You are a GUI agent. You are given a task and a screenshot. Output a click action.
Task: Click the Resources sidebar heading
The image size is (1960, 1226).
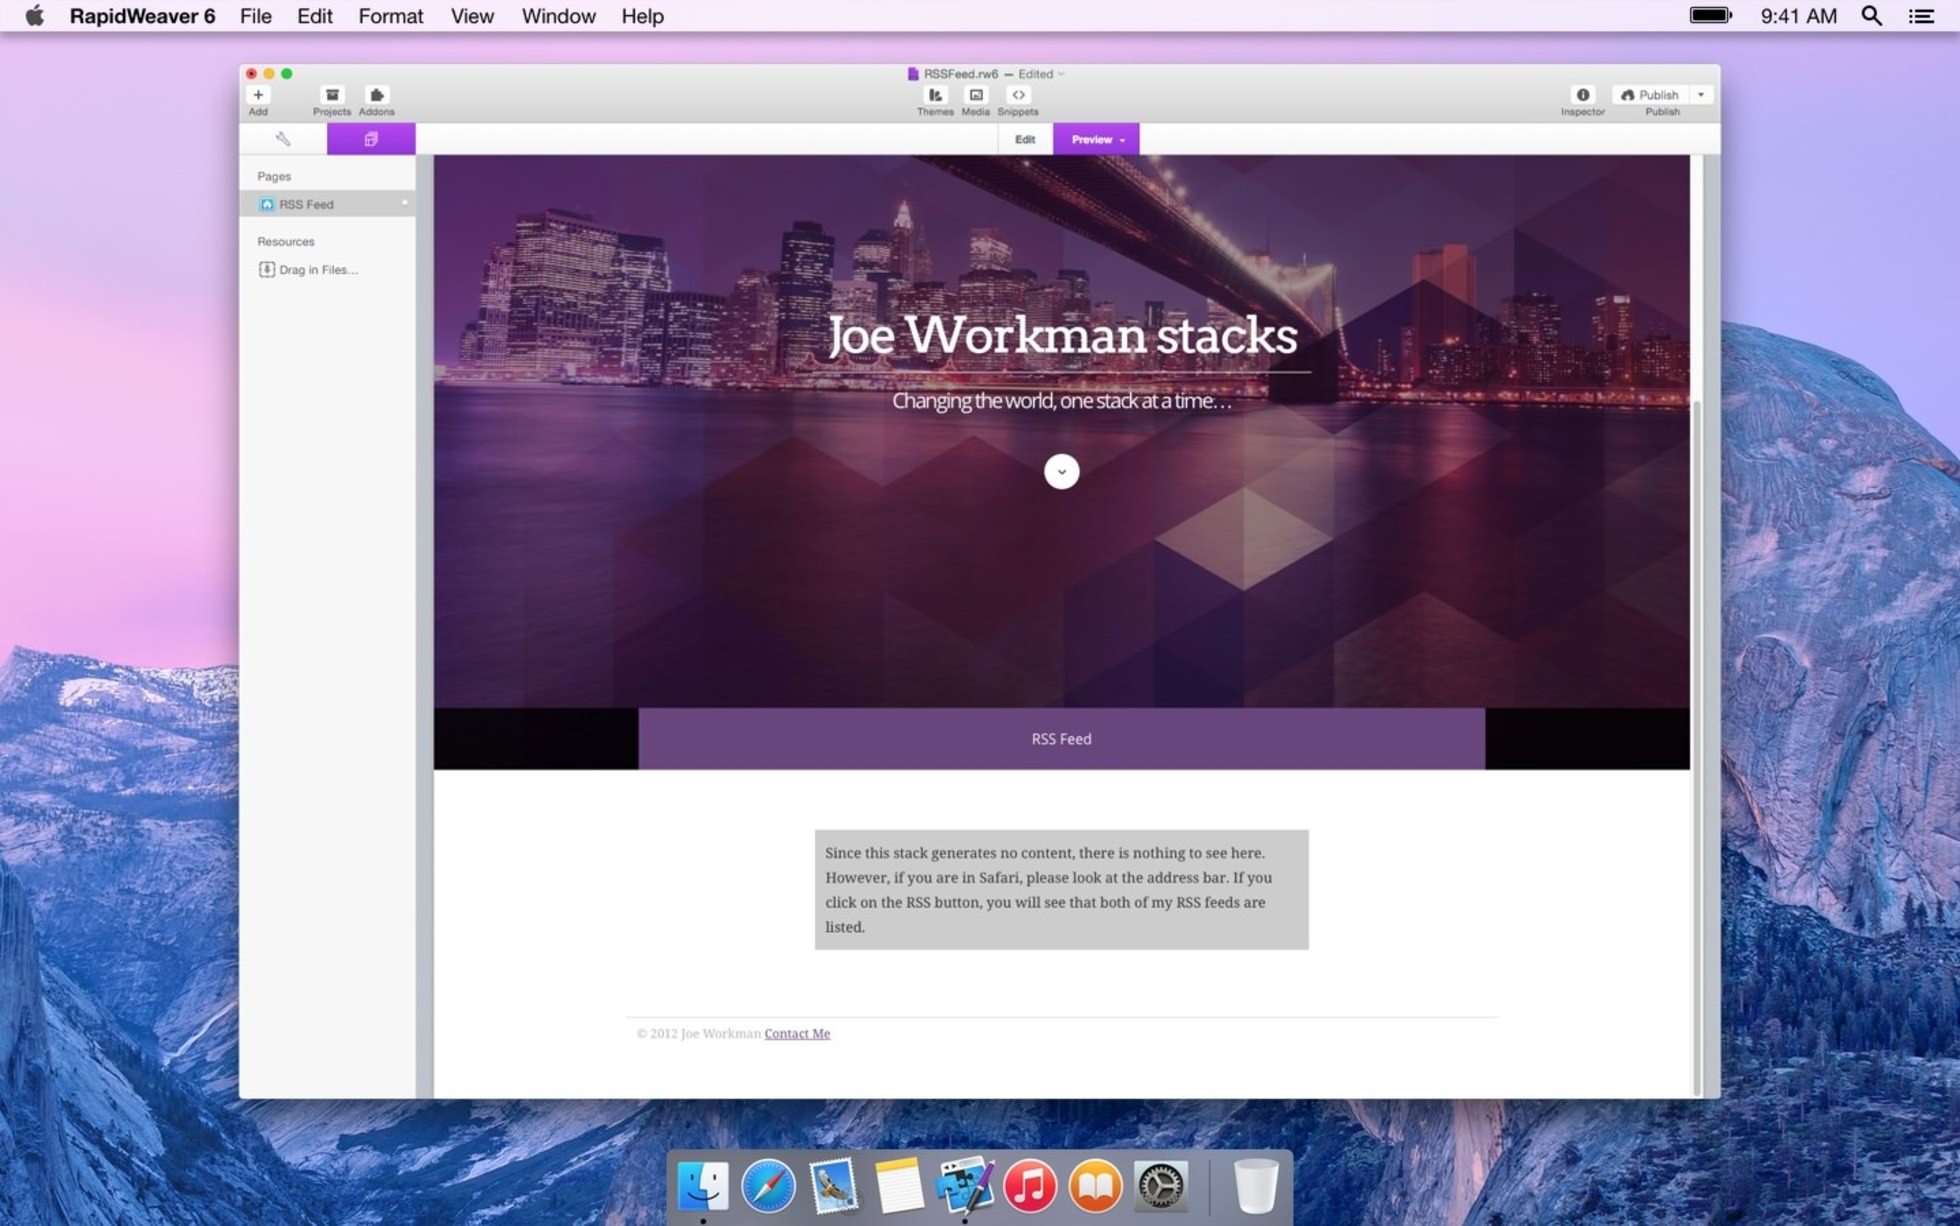pos(286,241)
